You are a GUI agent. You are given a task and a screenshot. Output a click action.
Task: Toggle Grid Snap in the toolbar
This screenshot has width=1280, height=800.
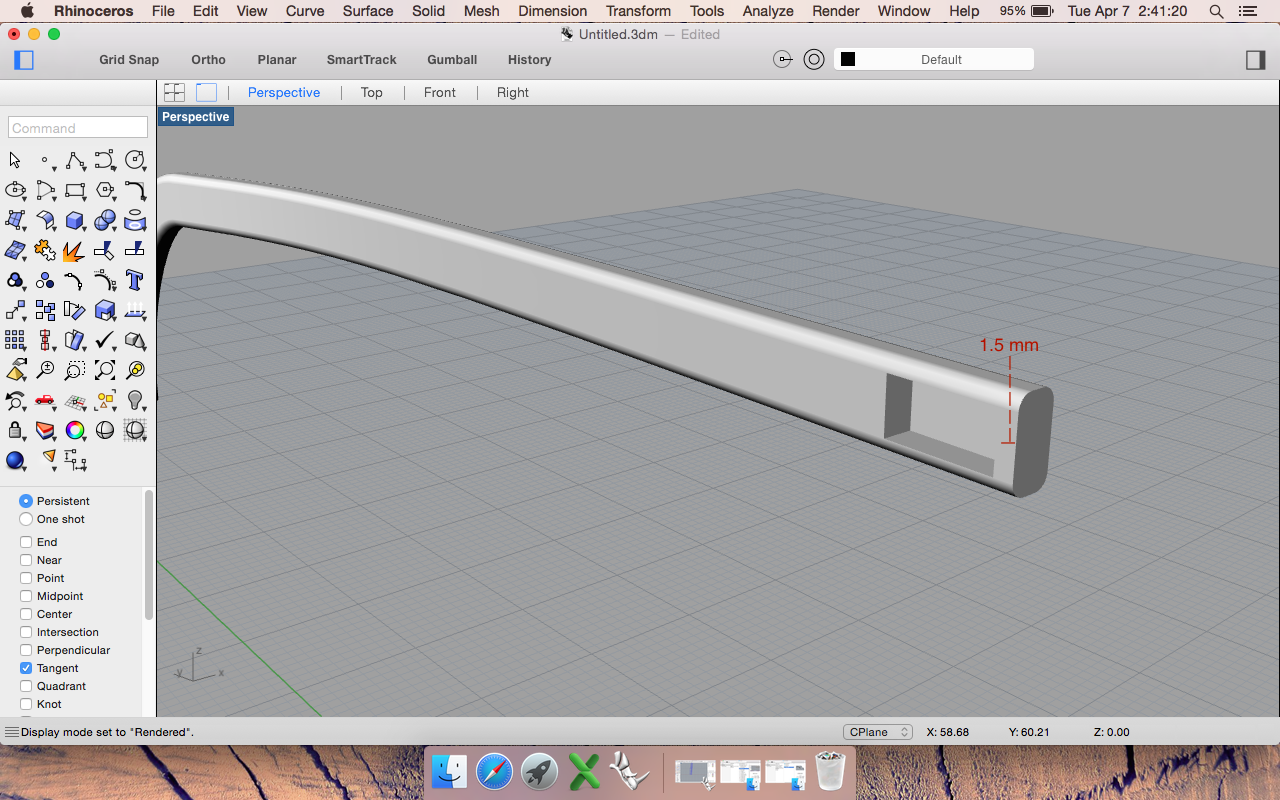(128, 60)
